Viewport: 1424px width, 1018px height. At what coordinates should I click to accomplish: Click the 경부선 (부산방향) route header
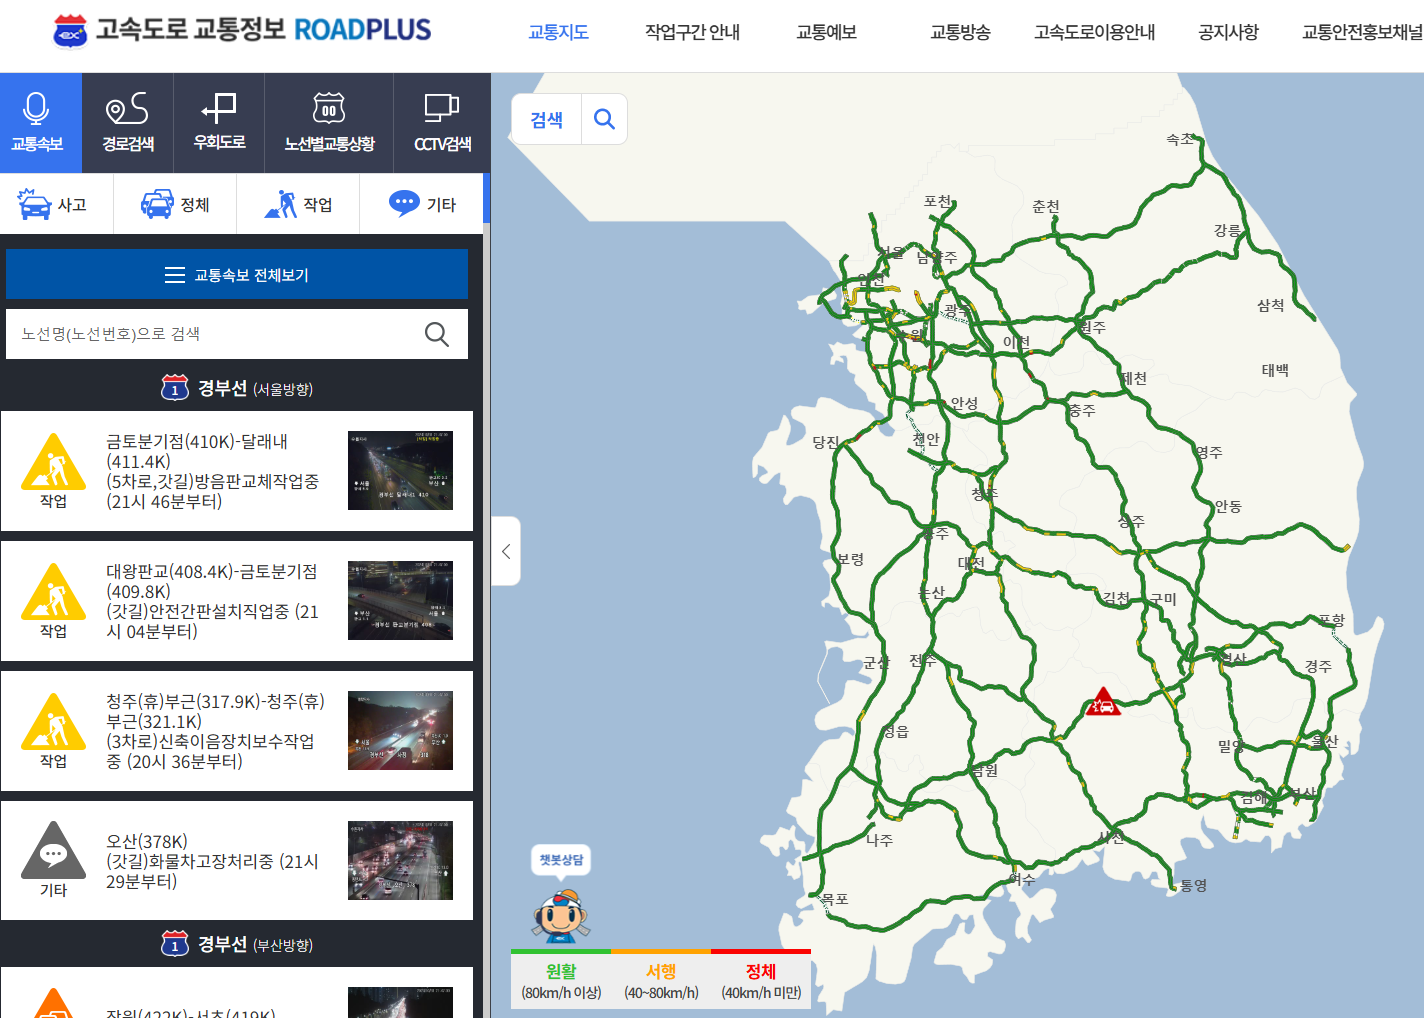237,944
